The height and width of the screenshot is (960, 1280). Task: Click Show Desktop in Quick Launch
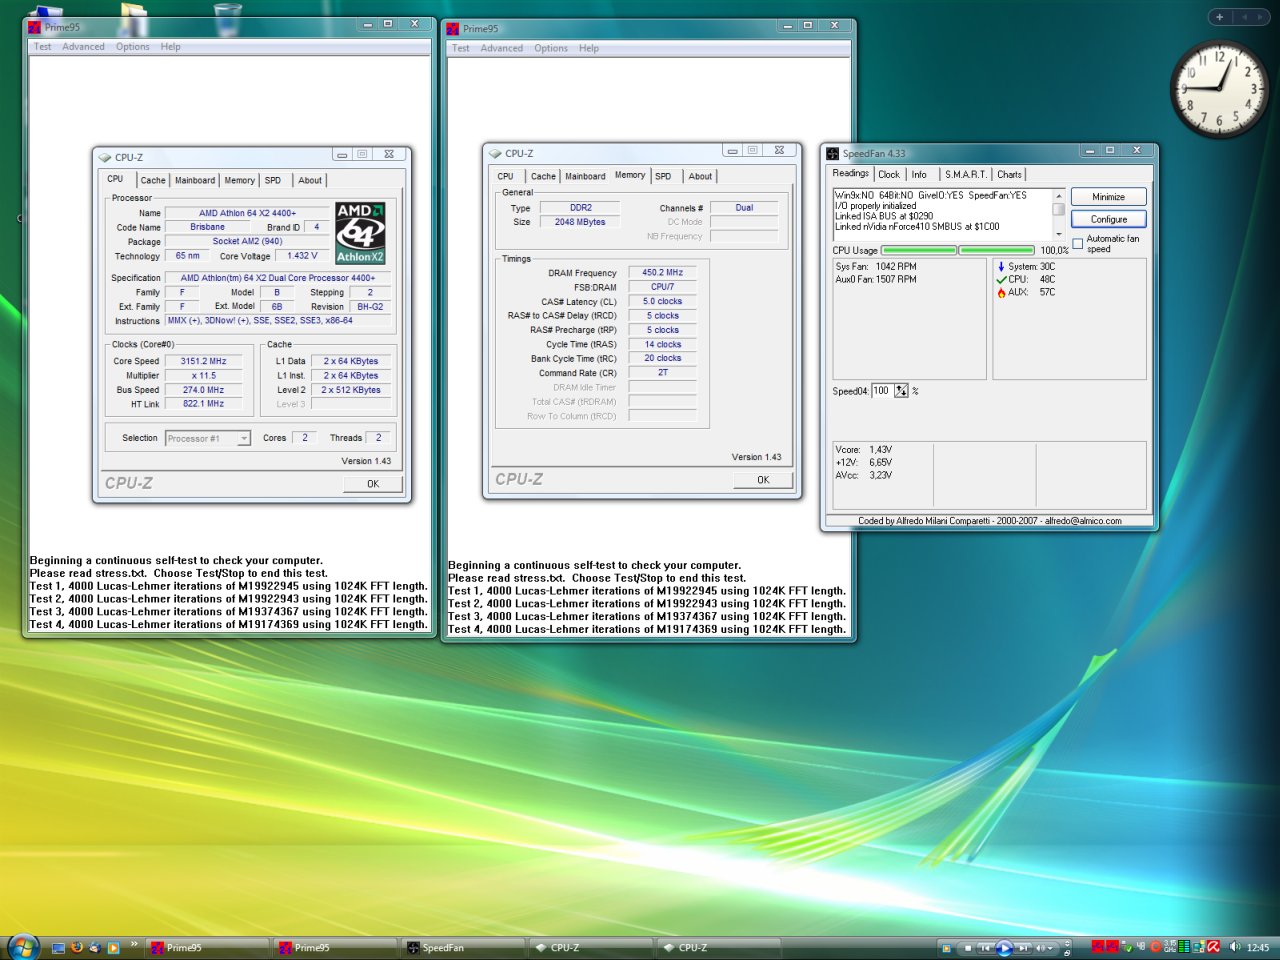coord(58,948)
